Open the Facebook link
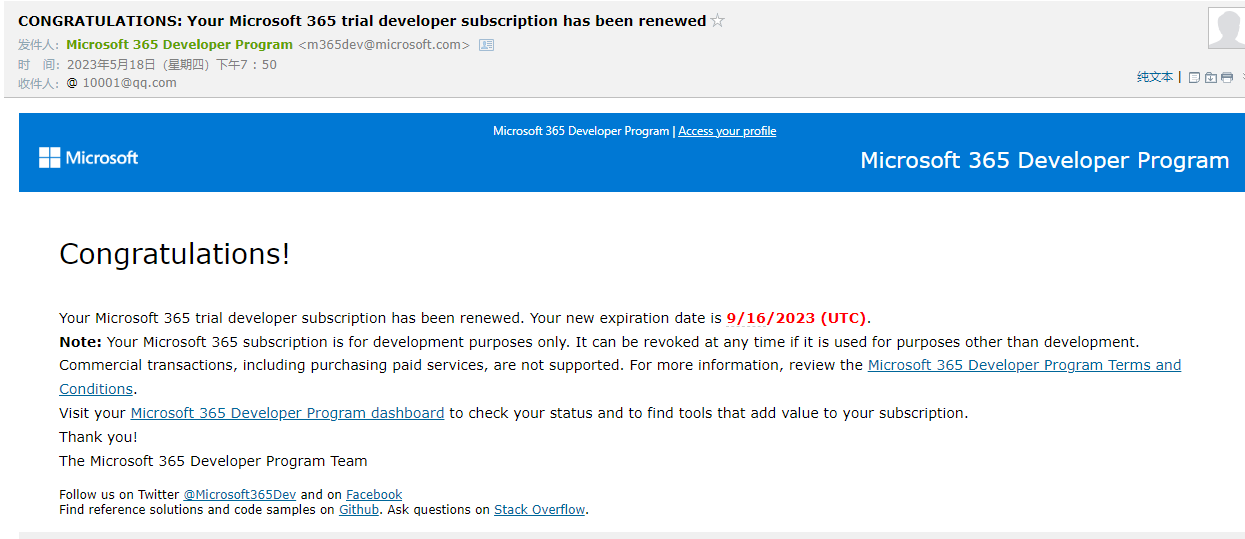 coord(374,494)
